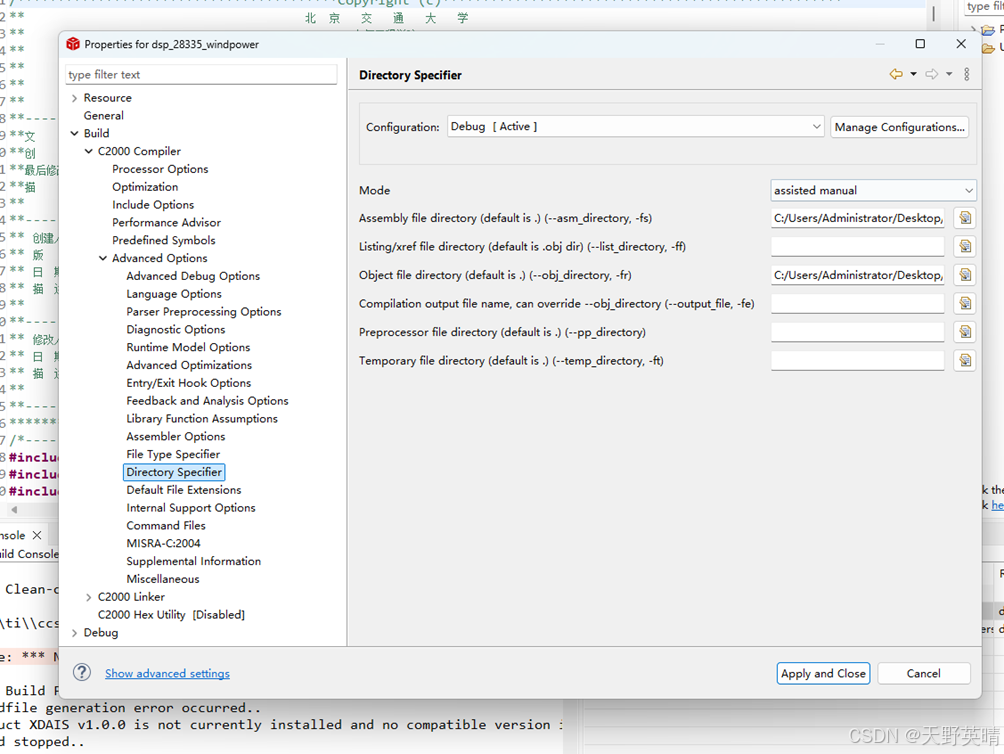Click the type filter text field

201,74
